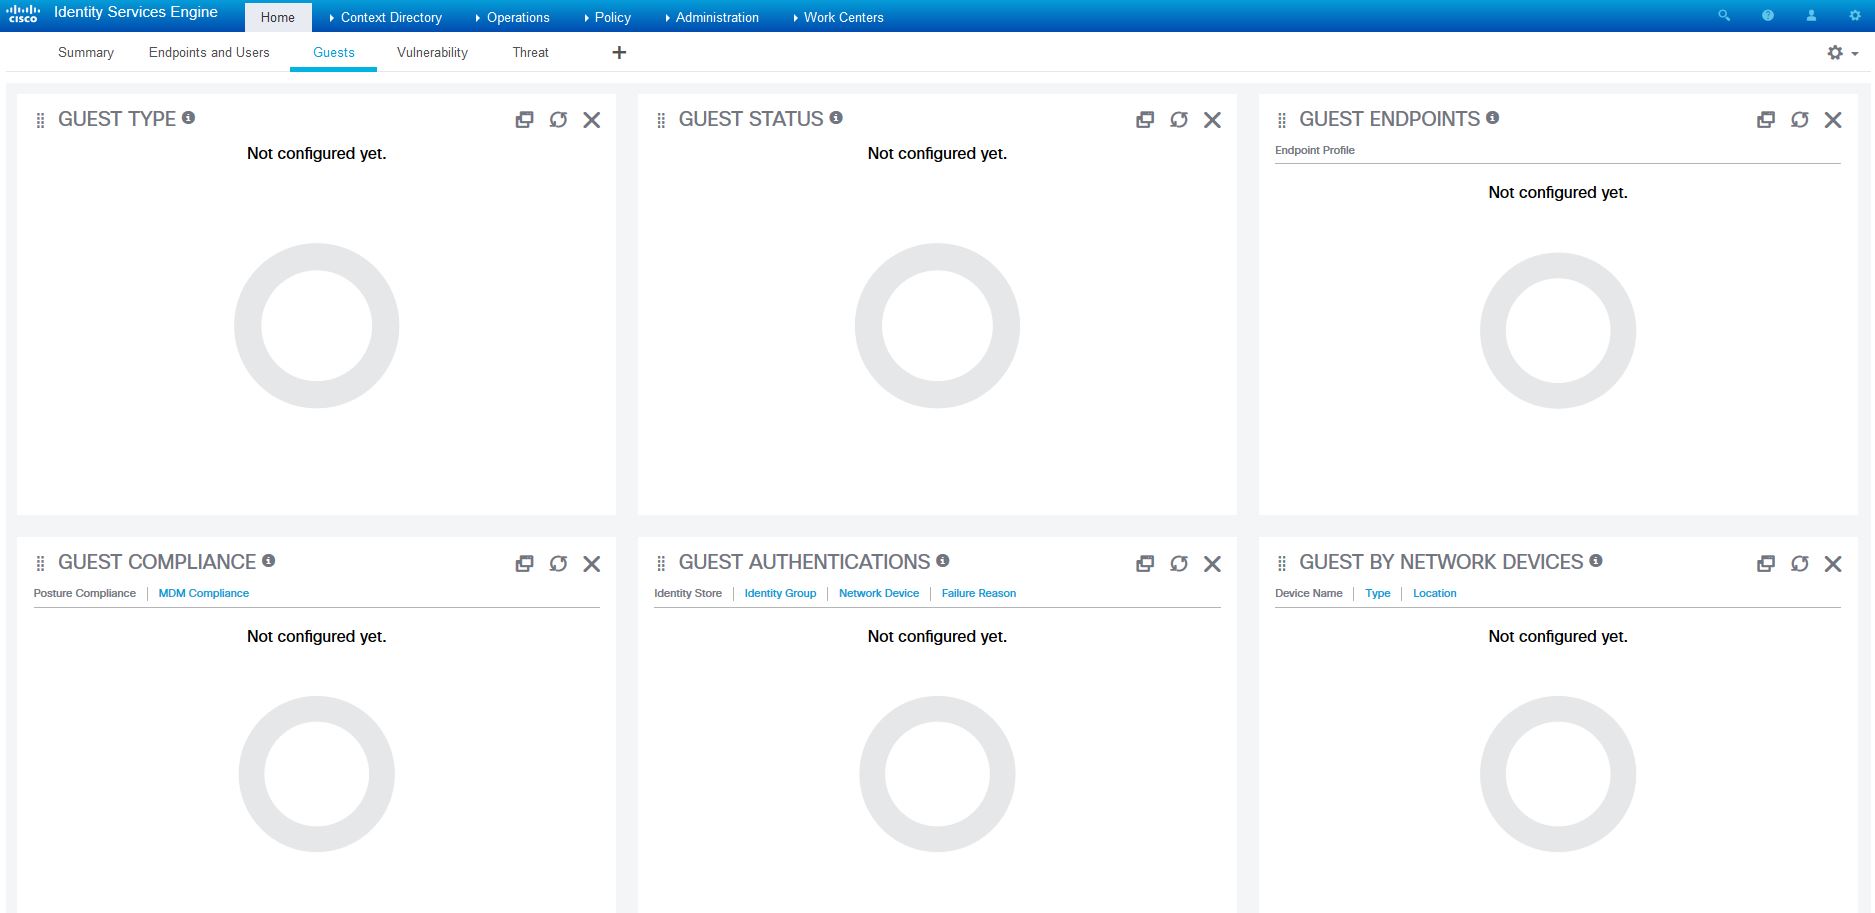Select Identity Store view

point(688,593)
